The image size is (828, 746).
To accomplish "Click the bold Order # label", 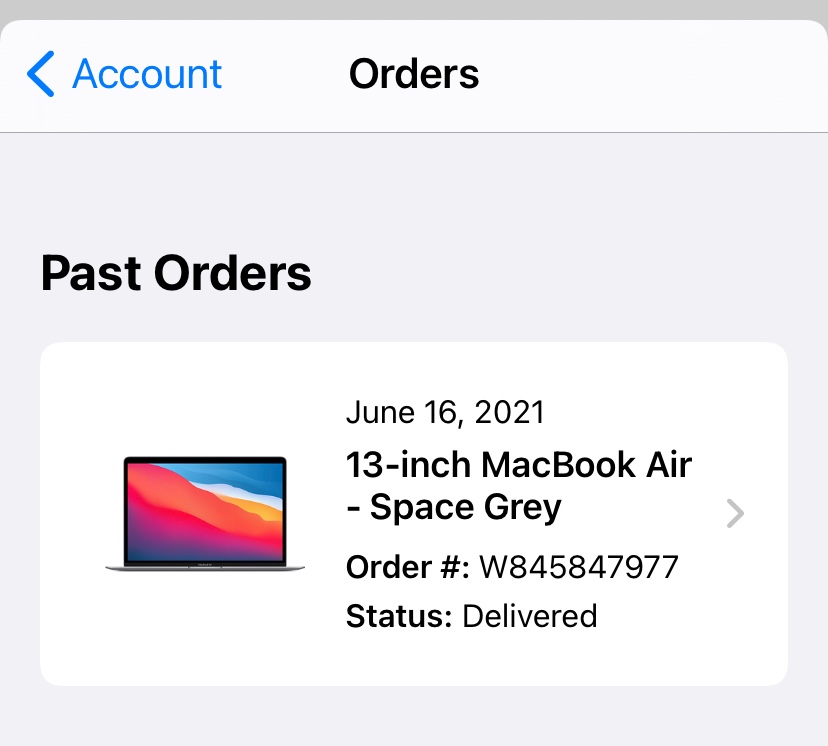I will [408, 567].
